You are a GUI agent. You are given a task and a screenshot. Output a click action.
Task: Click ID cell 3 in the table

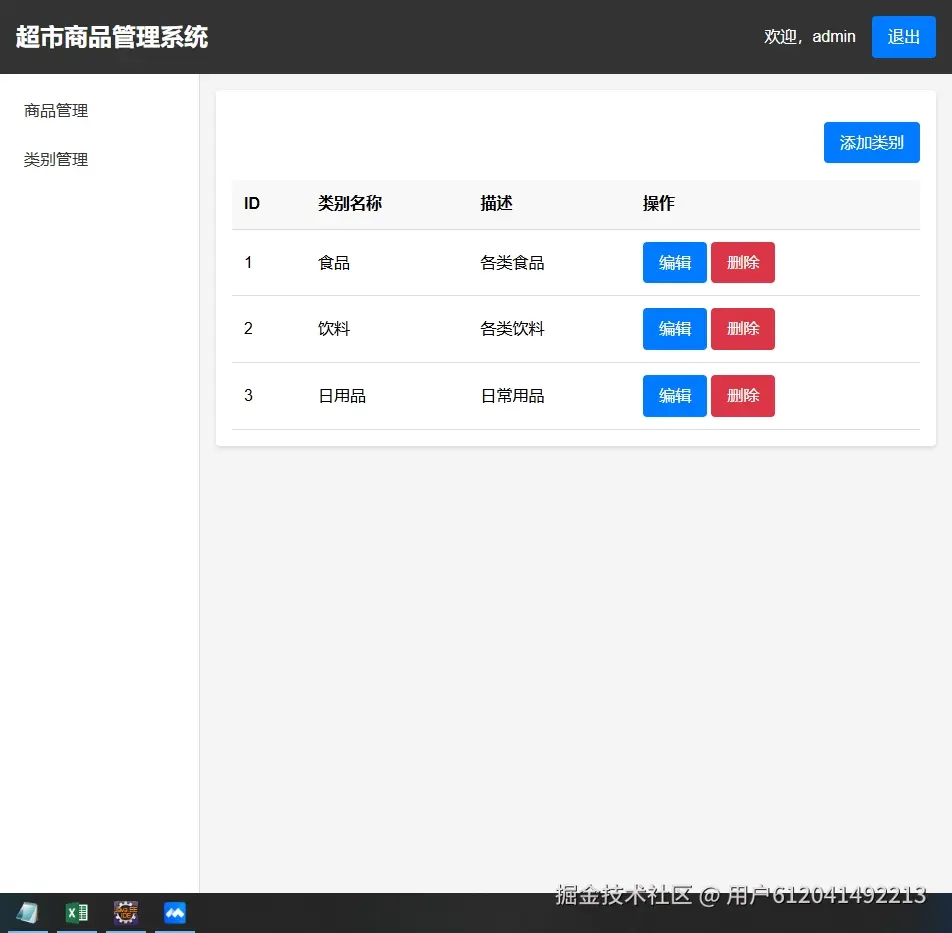248,396
